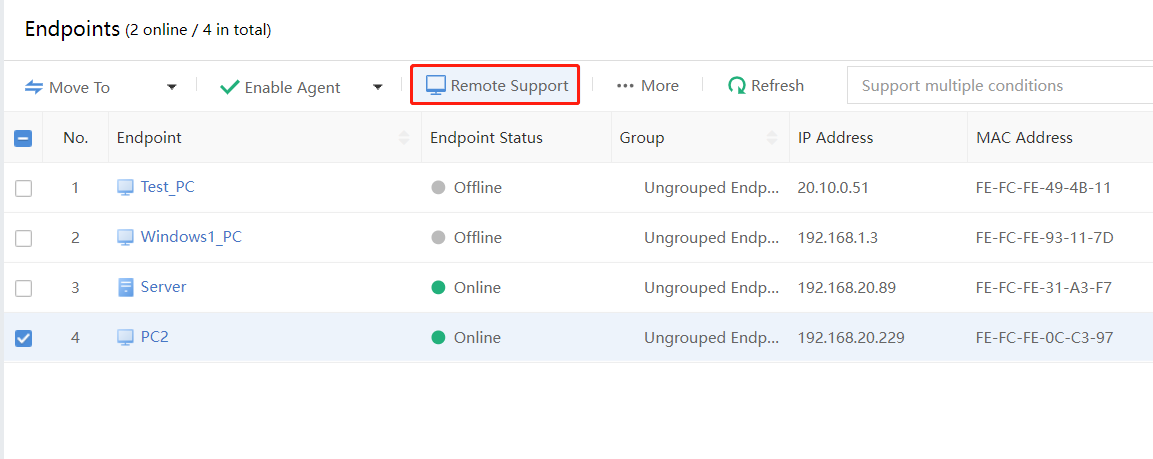Click the Server endpoint icon

125,288
